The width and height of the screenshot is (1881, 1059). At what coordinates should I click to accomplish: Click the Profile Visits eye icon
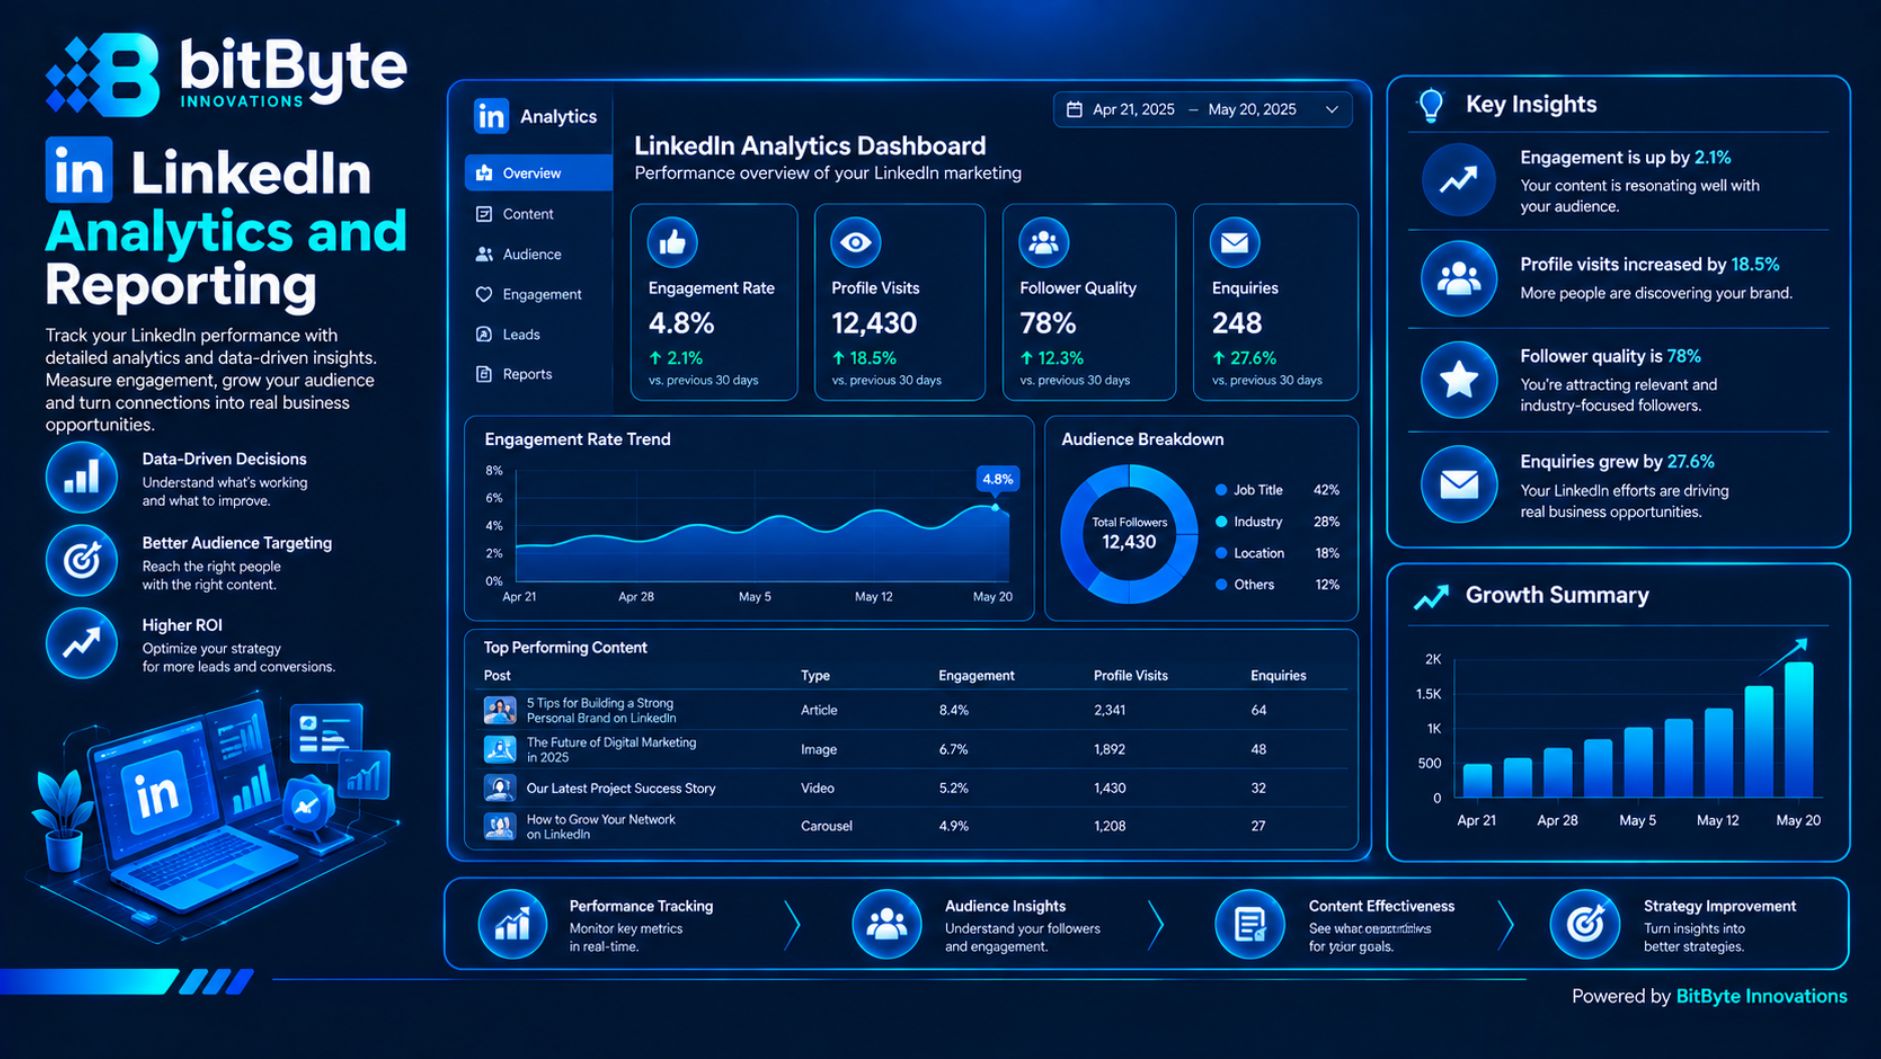click(x=855, y=242)
